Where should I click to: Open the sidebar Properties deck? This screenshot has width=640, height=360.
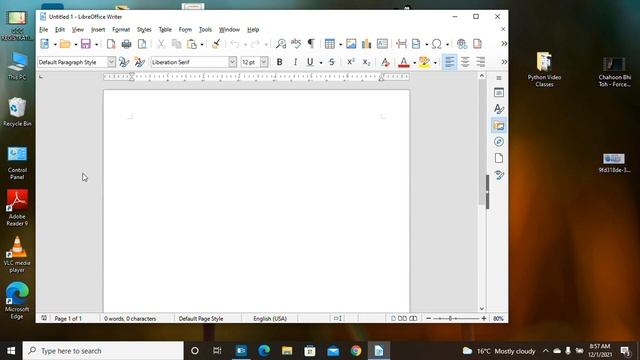(499, 93)
